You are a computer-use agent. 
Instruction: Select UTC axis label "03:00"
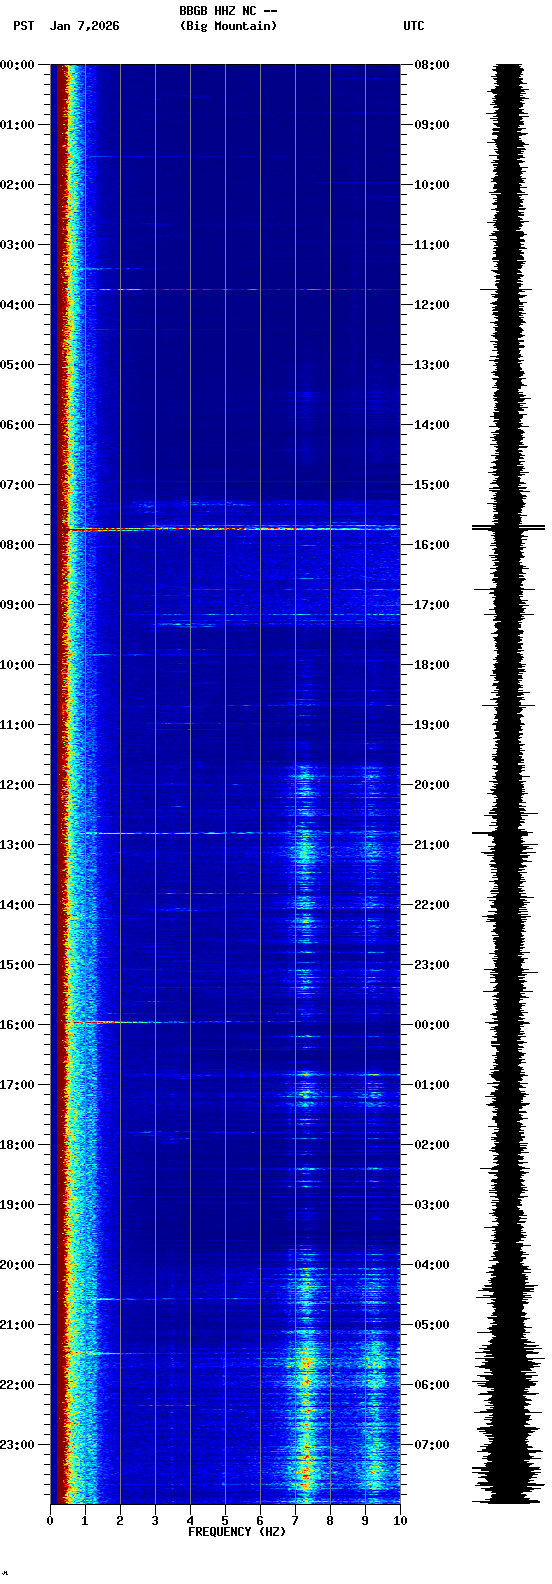coord(432,1205)
